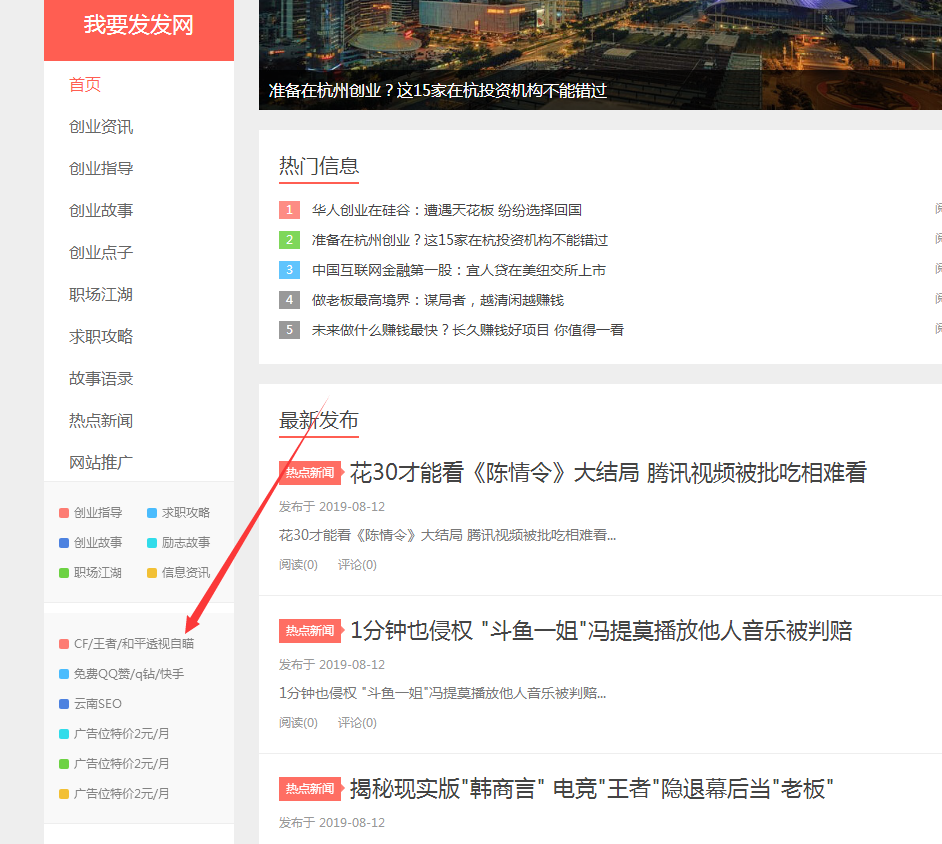Select the yellow 信息资讯 tag

(185, 573)
